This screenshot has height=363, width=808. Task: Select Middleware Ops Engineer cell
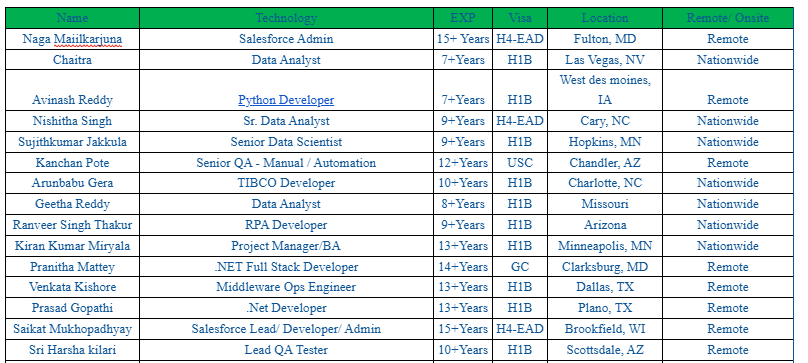tap(286, 287)
